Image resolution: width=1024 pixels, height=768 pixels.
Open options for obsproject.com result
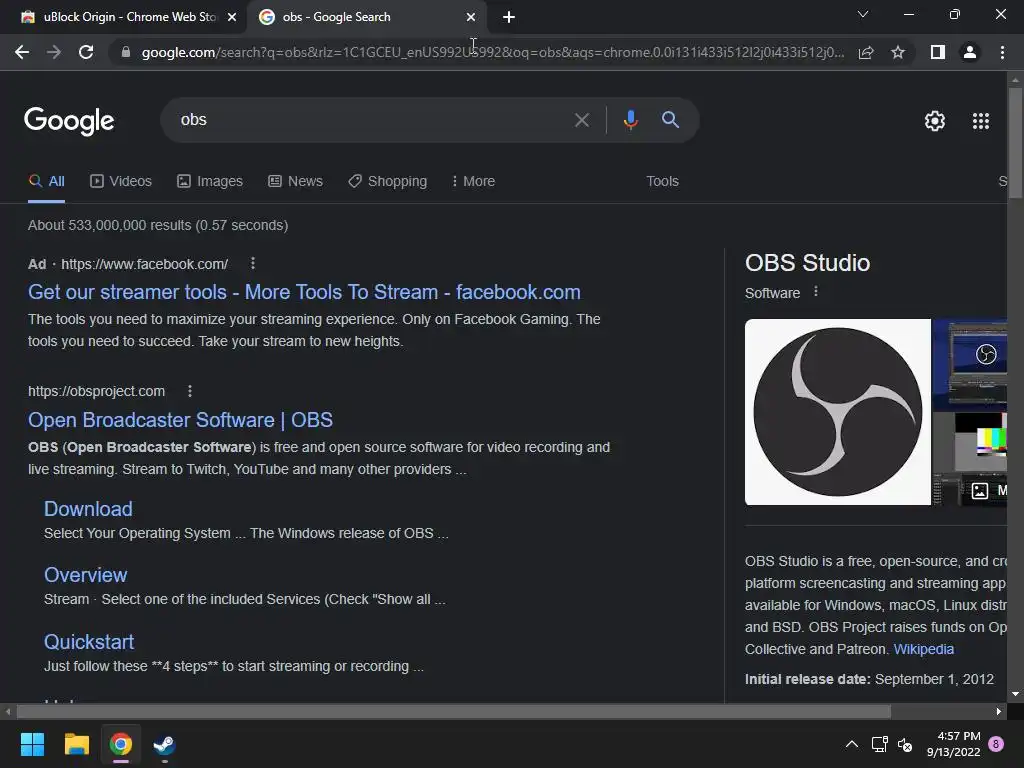pos(189,391)
